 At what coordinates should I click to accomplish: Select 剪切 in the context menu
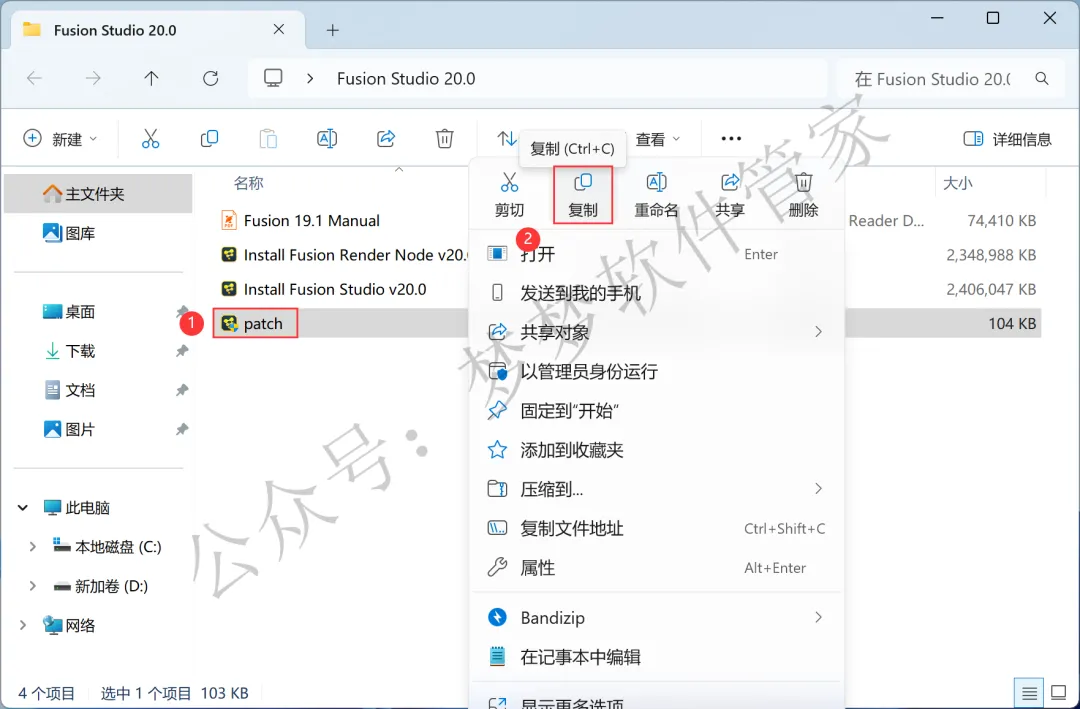coord(509,196)
